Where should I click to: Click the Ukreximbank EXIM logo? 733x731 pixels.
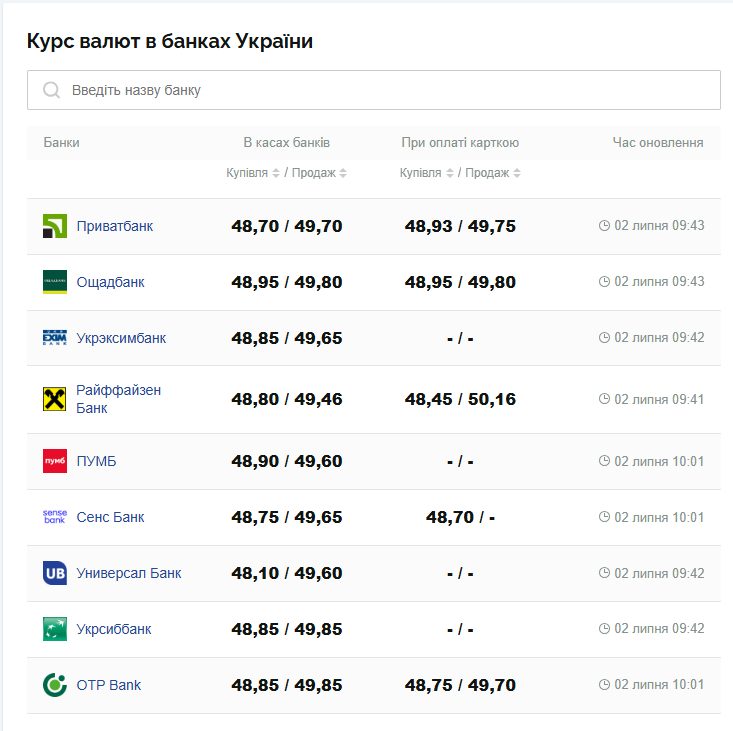pyautogui.click(x=55, y=338)
